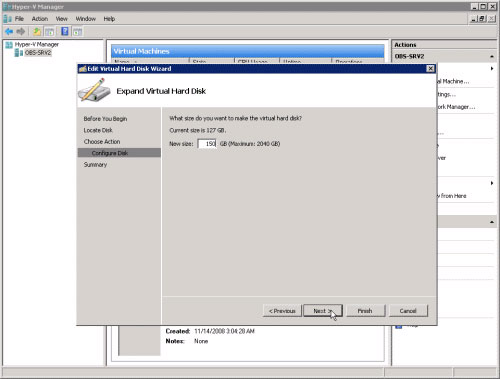Collapse the lower Actions pane section arrow
Viewport: 500px width, 379px height.
tap(492, 222)
